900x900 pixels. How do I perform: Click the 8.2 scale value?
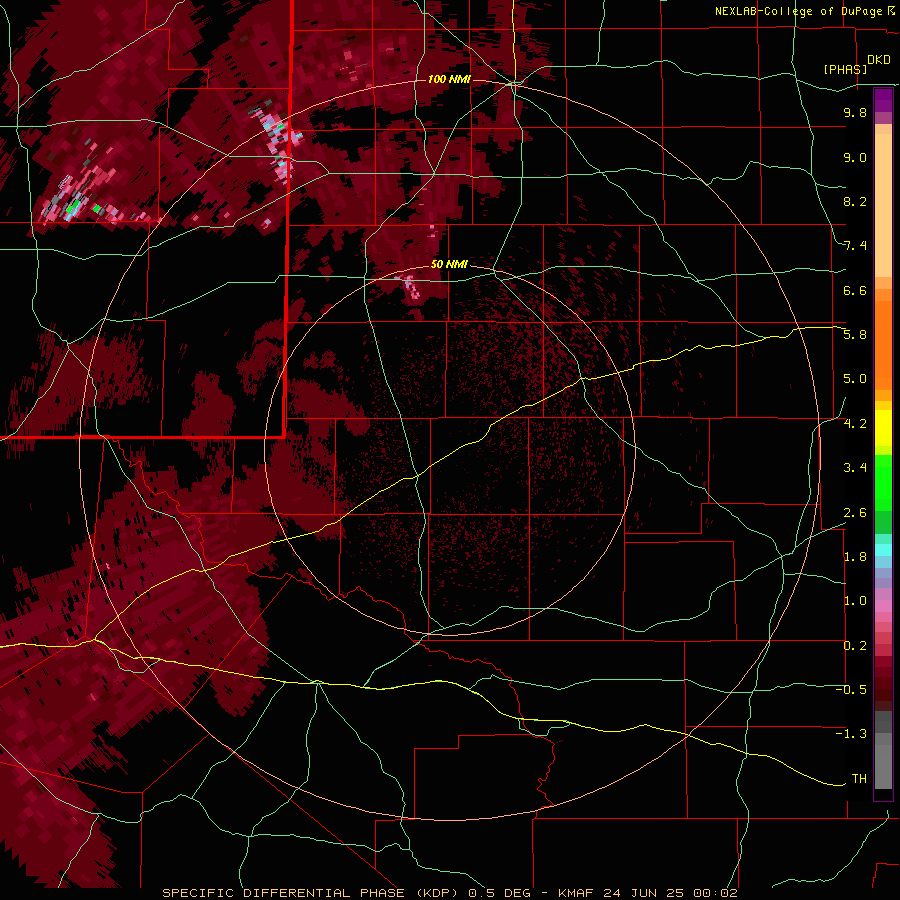coord(855,201)
